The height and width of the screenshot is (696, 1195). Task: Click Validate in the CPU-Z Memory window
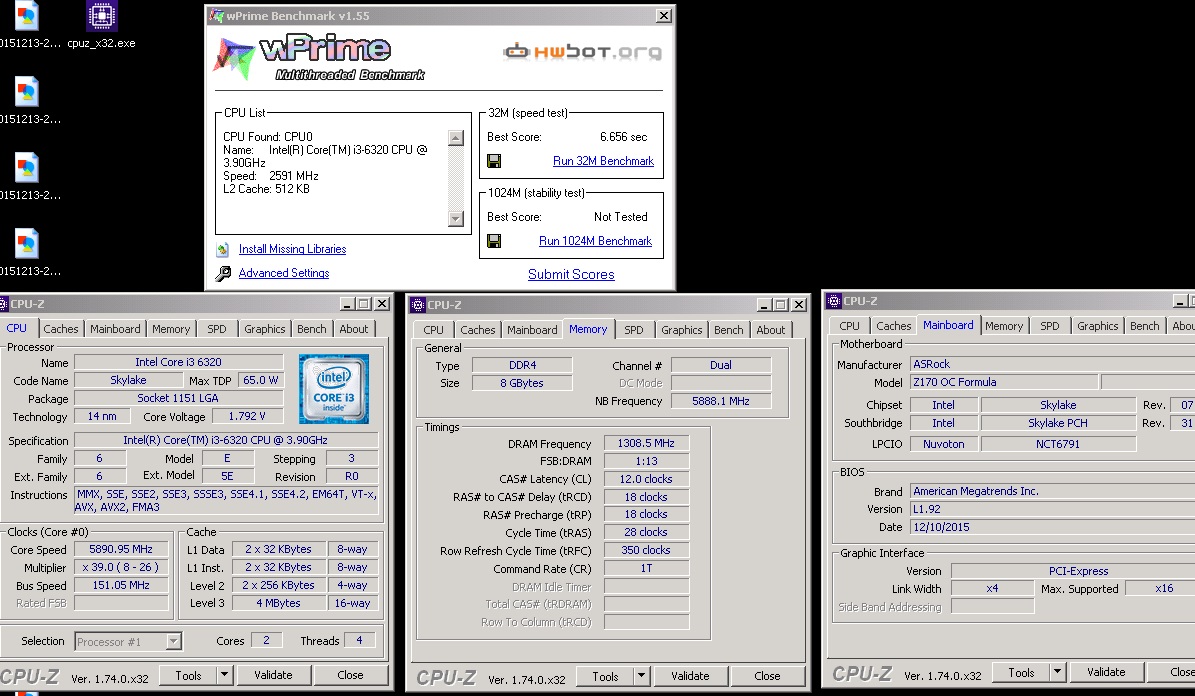pos(690,676)
